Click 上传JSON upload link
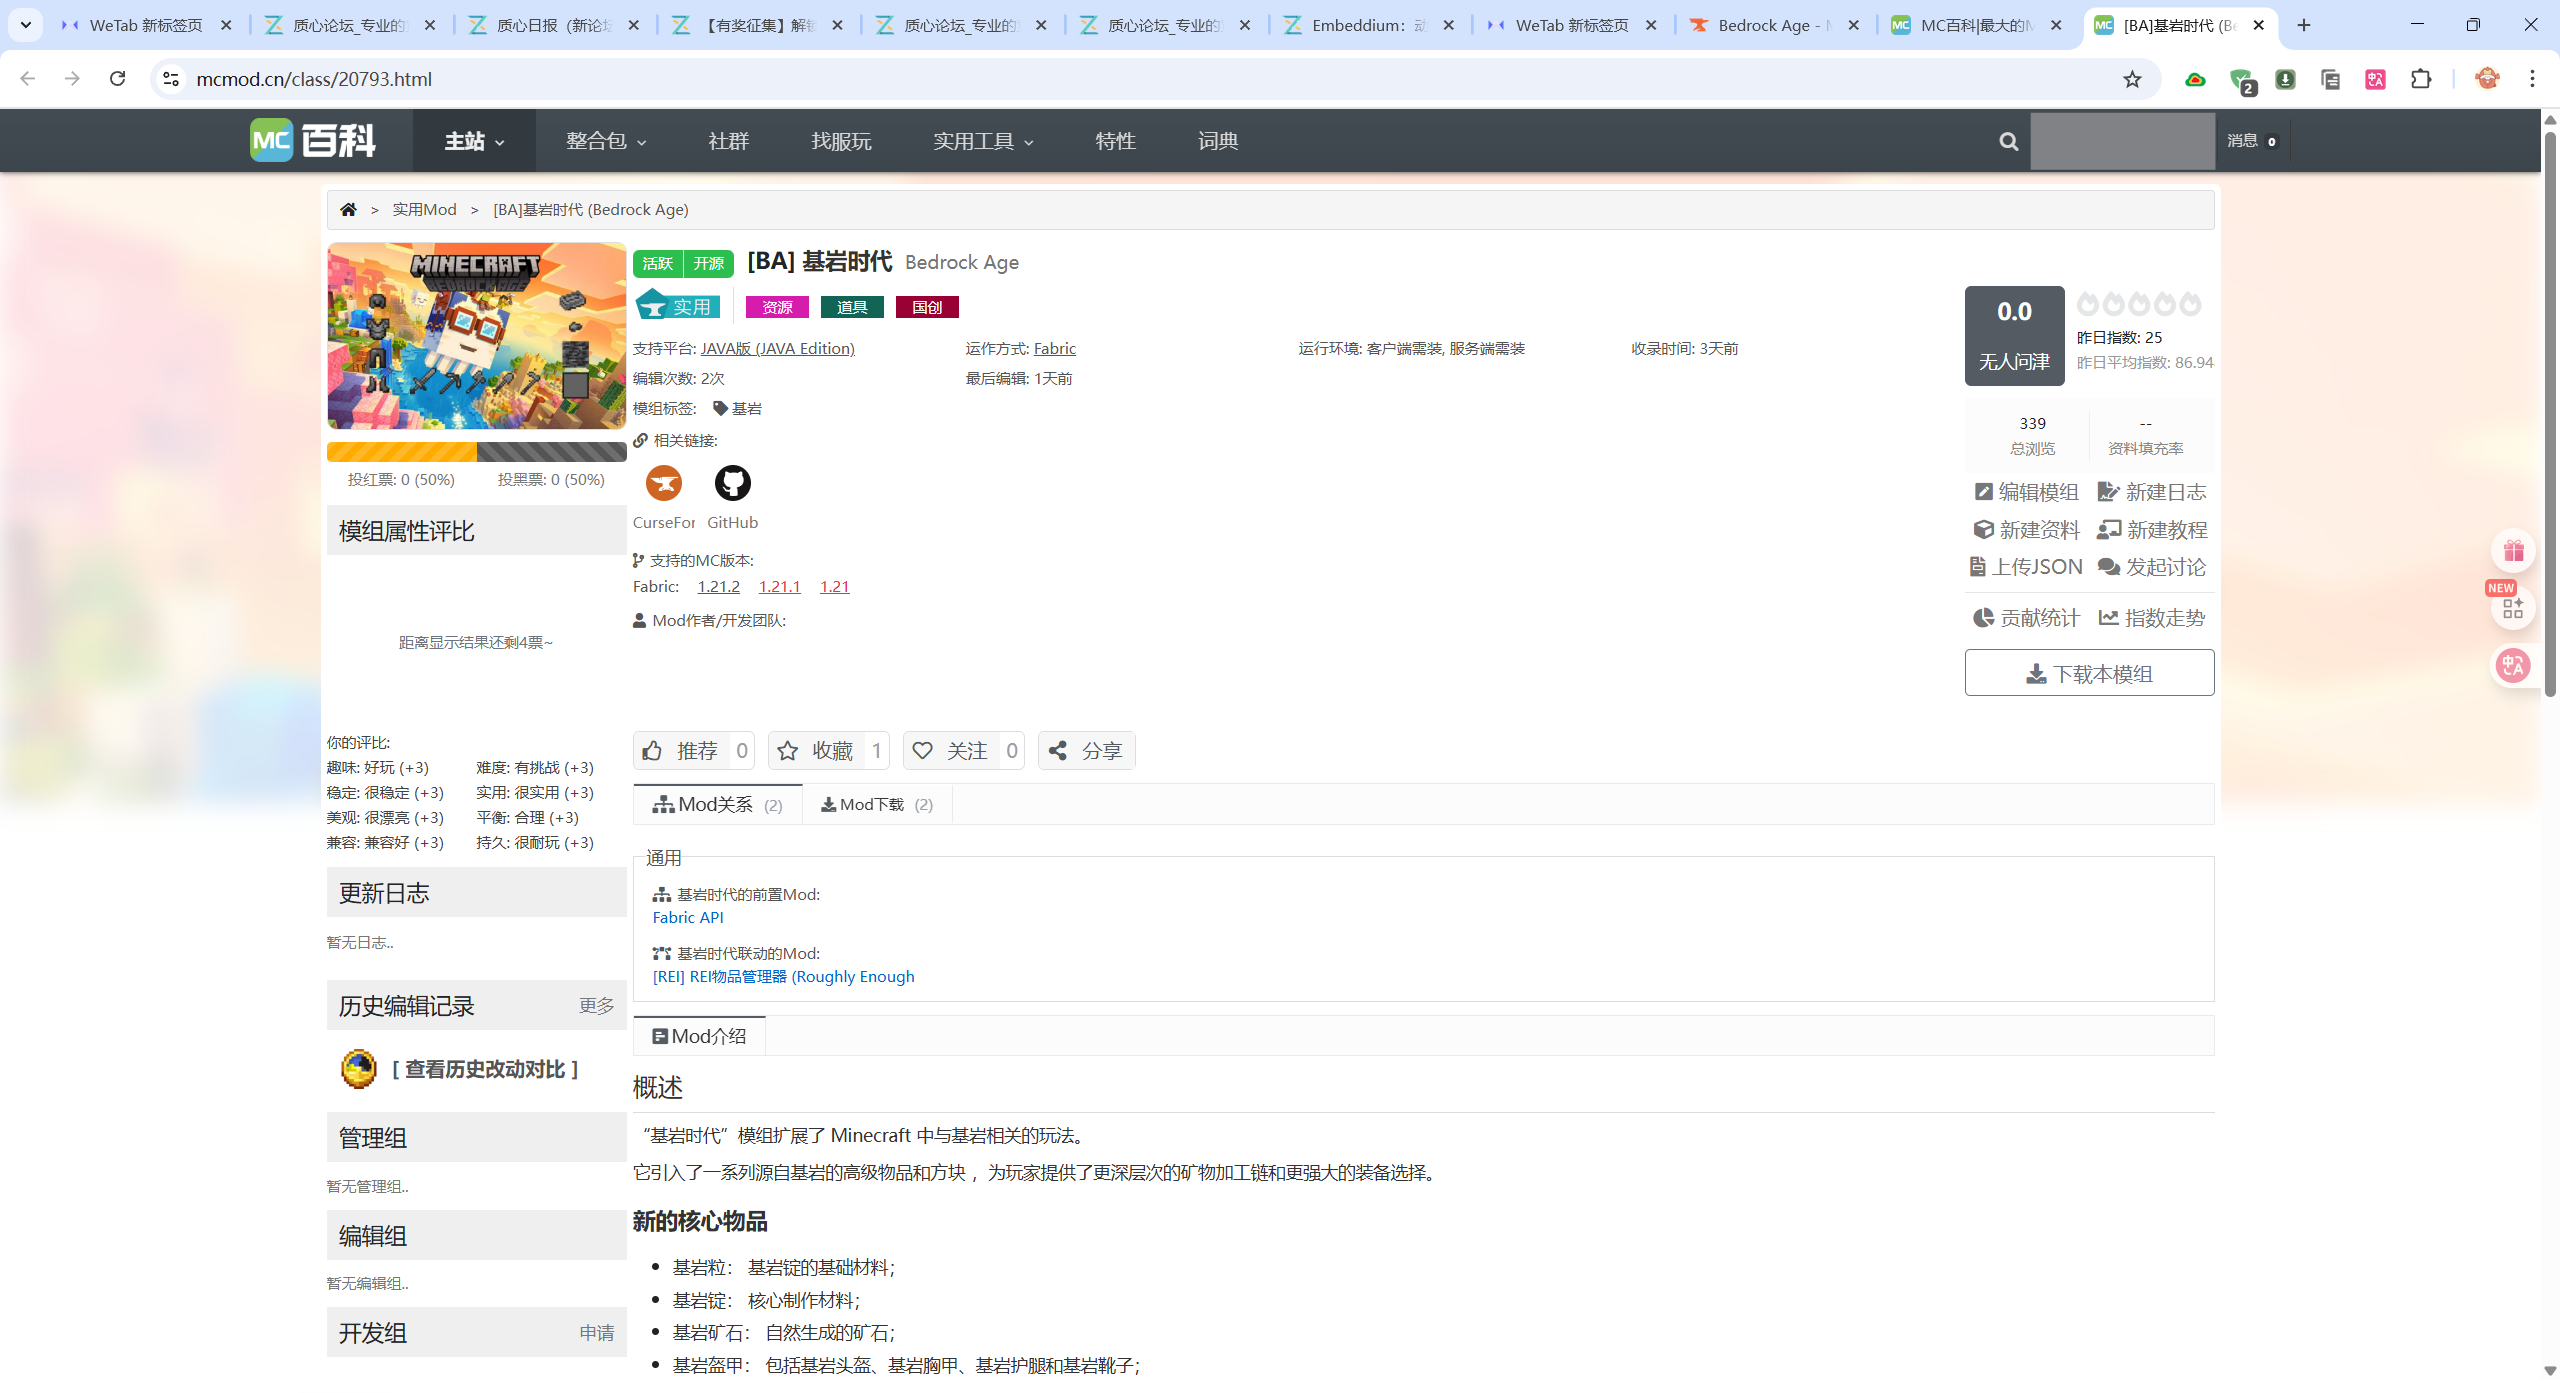This screenshot has width=2560, height=1393. 2026,567
